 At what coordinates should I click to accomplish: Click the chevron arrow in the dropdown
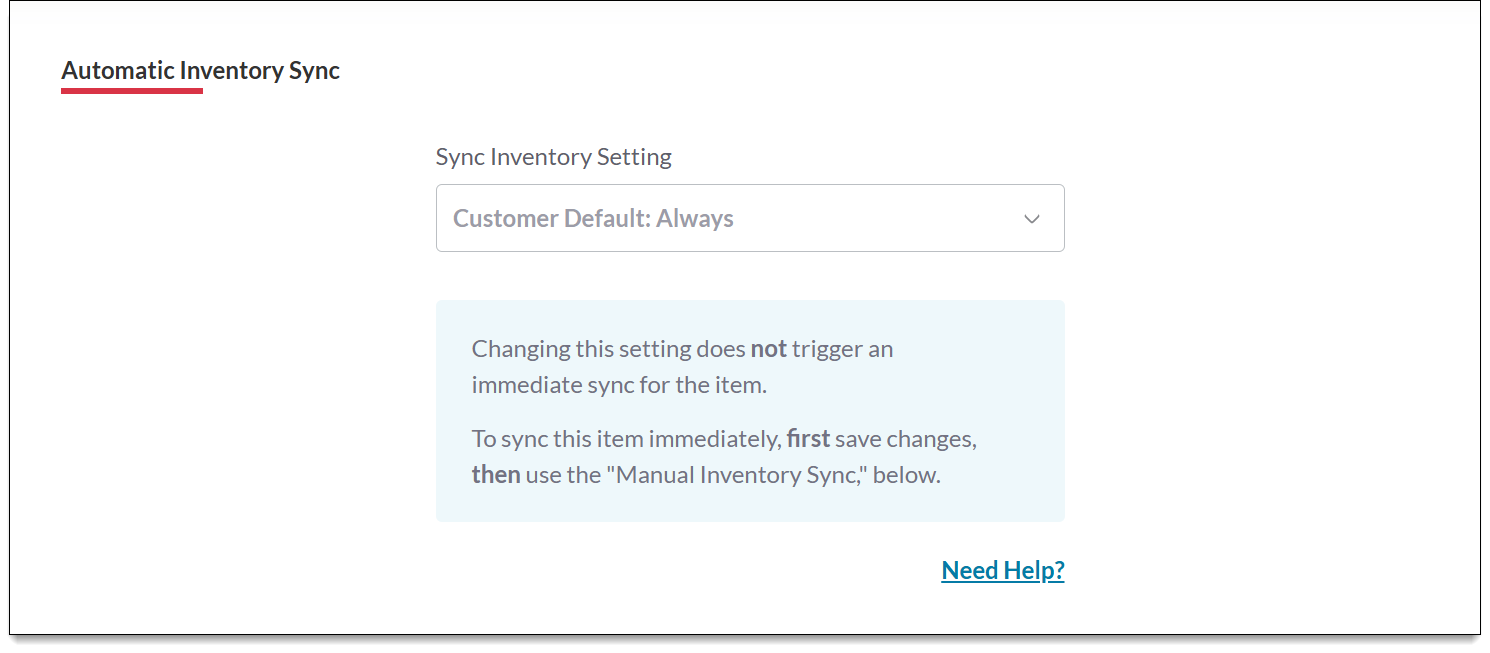click(x=1032, y=219)
